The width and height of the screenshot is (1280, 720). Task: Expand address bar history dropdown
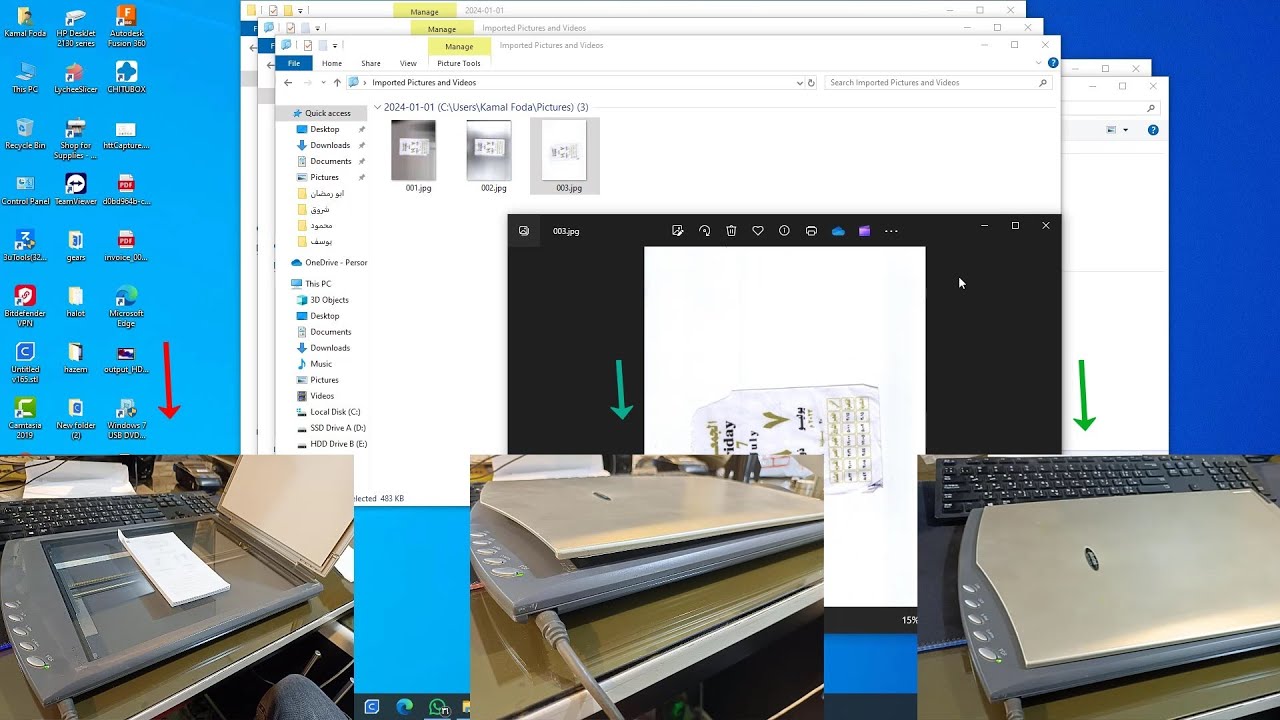point(799,83)
